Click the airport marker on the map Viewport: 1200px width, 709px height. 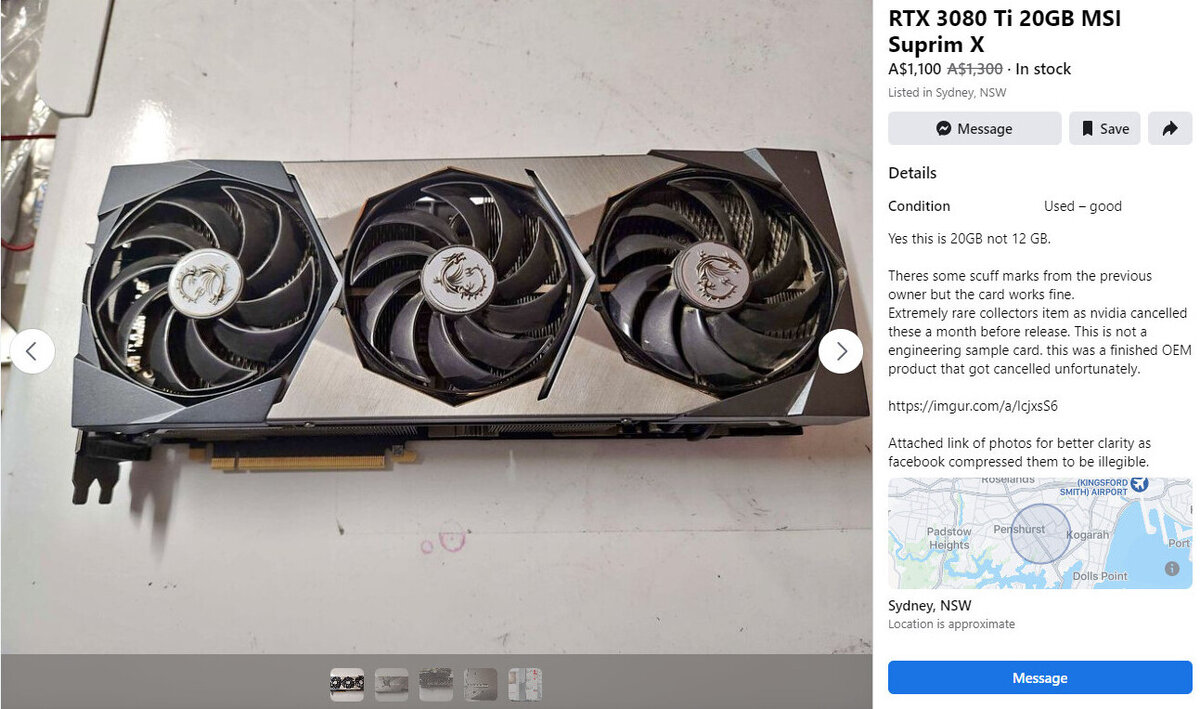tap(1139, 485)
